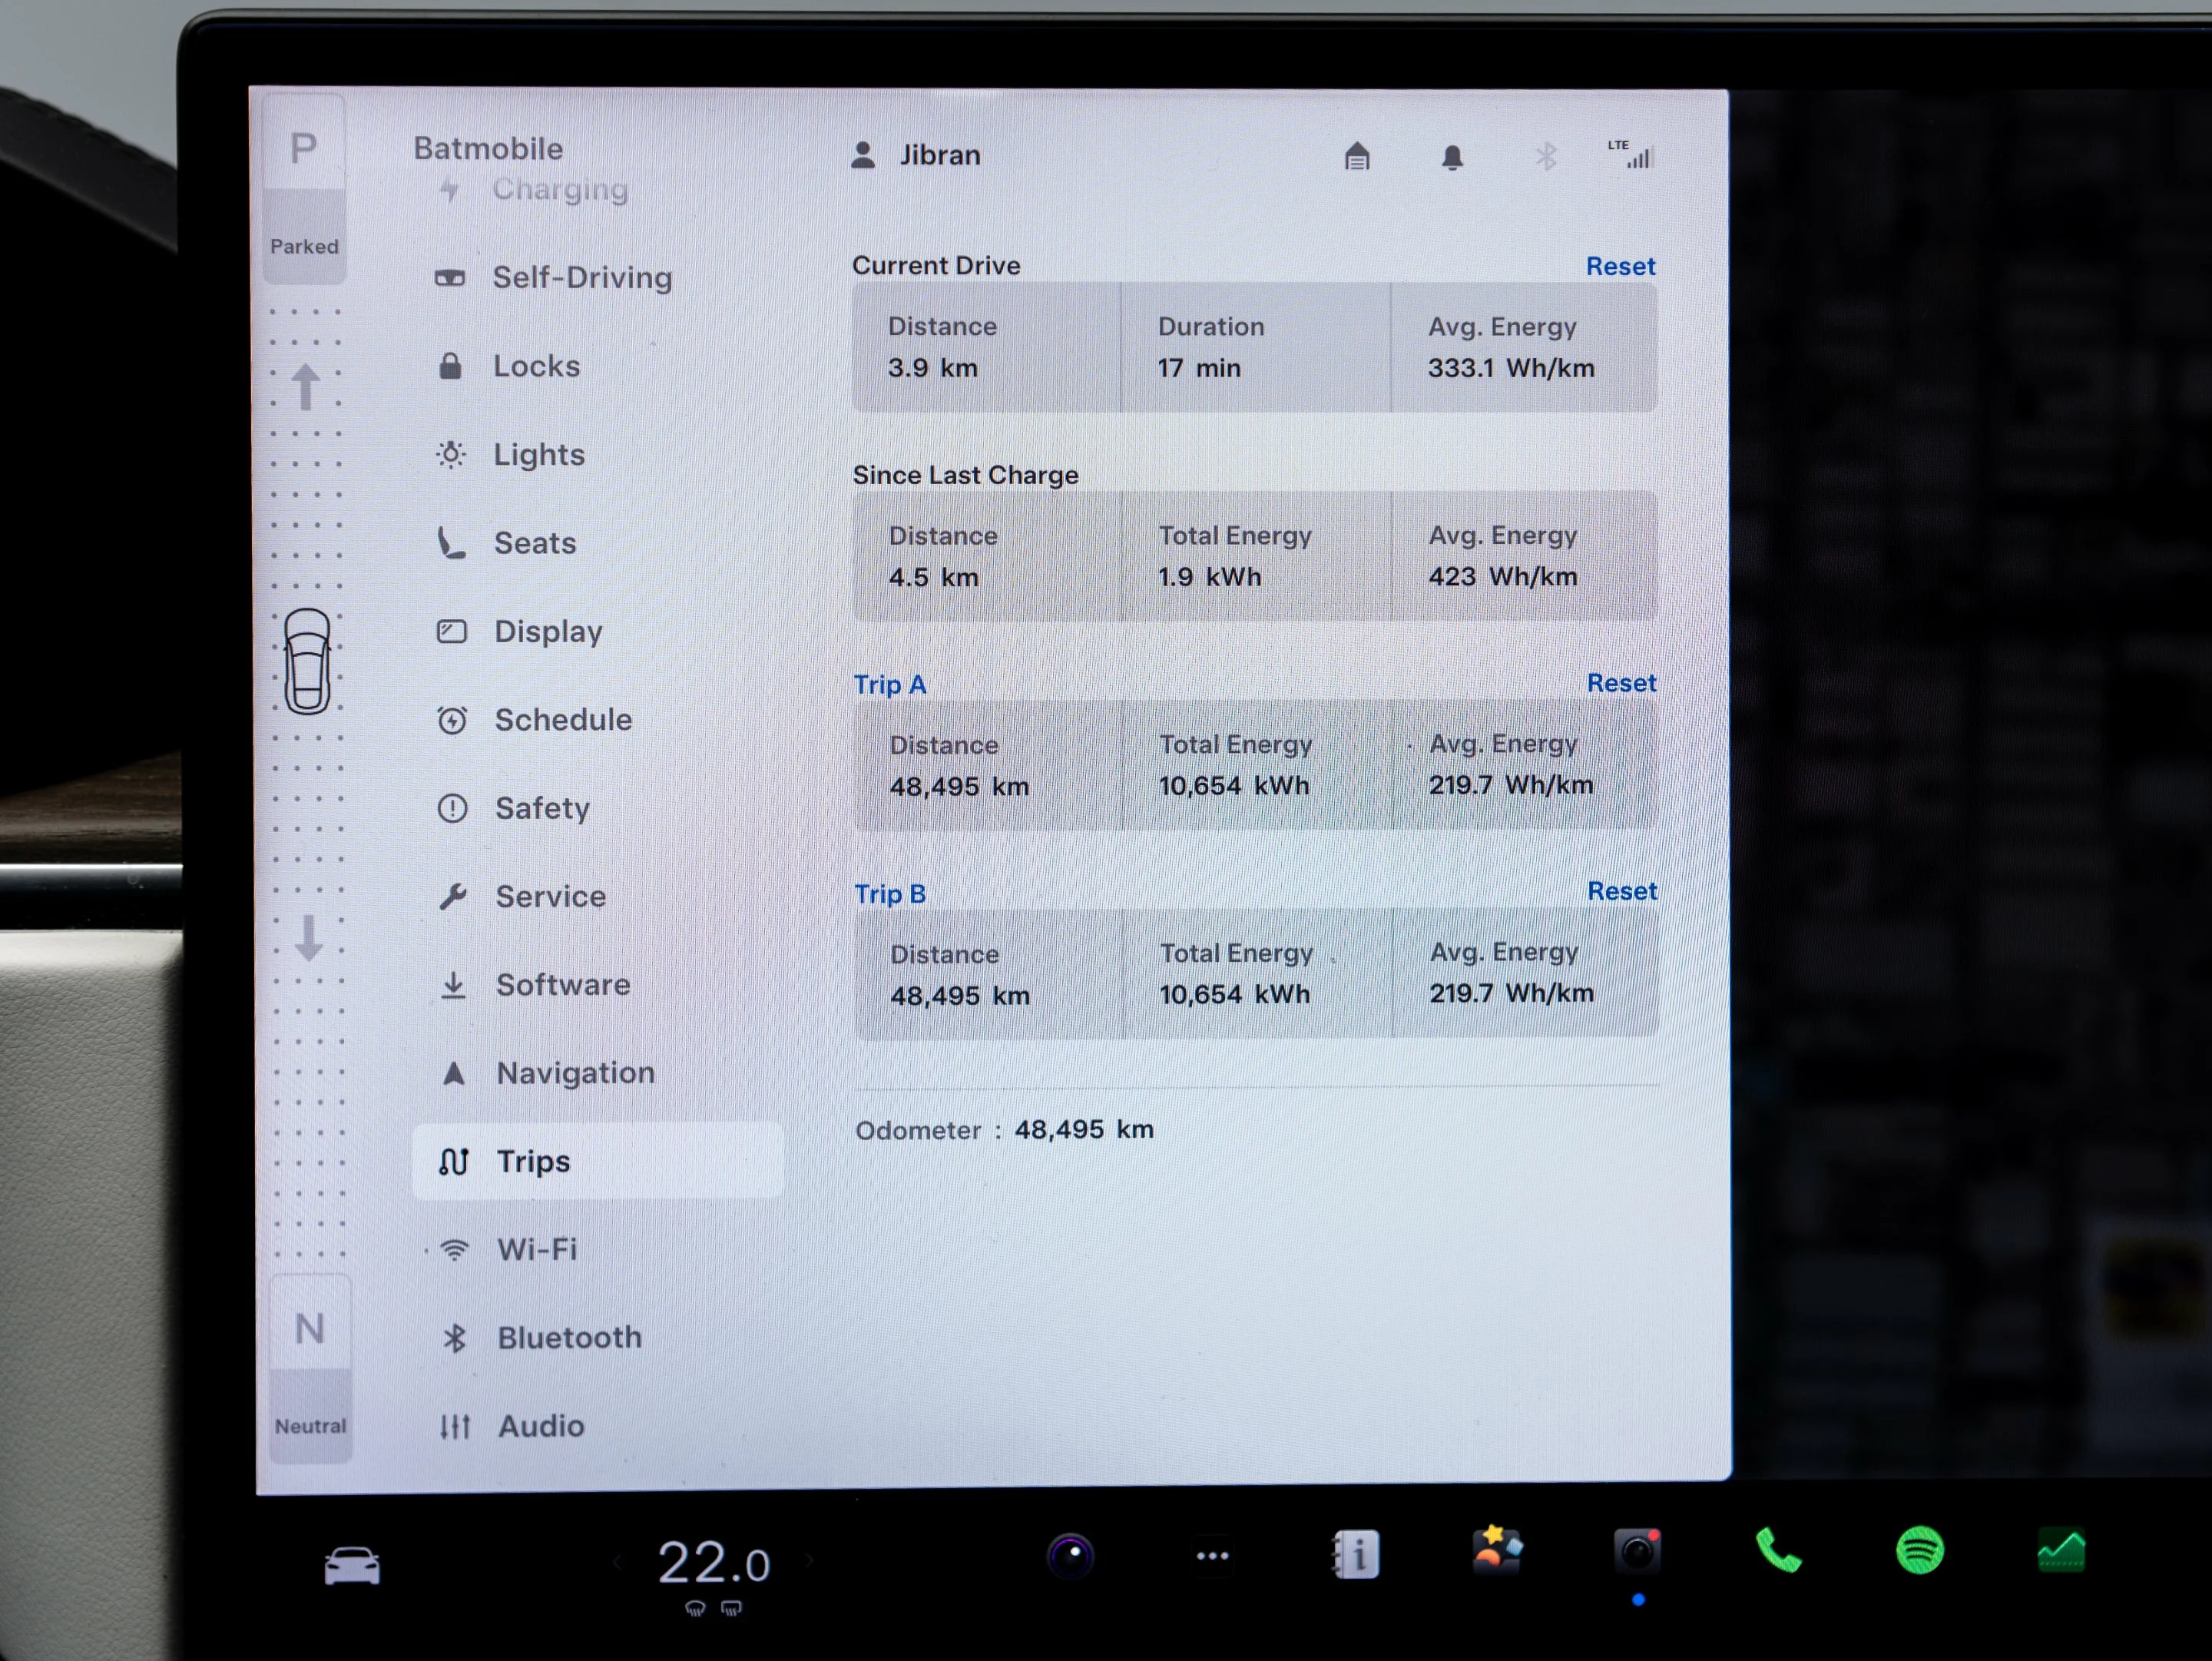
Task: Reset Trip B statistics
Action: click(x=1621, y=891)
